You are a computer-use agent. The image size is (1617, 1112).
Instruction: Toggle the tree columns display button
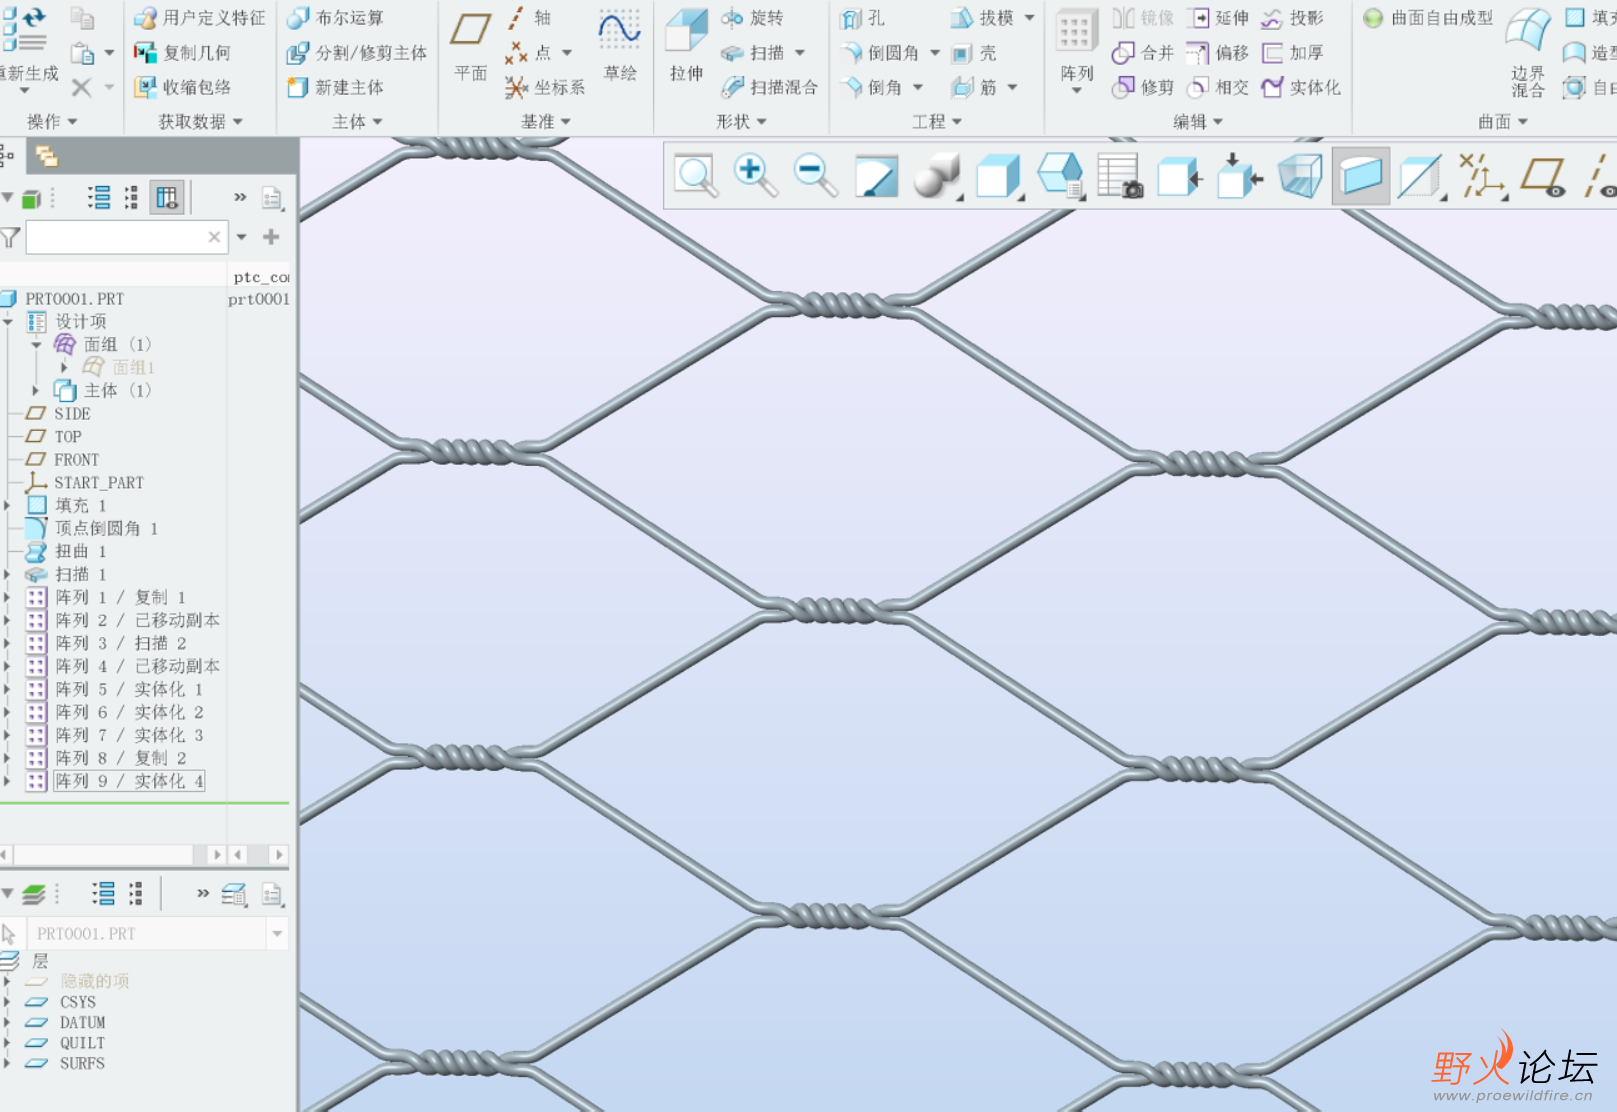167,197
